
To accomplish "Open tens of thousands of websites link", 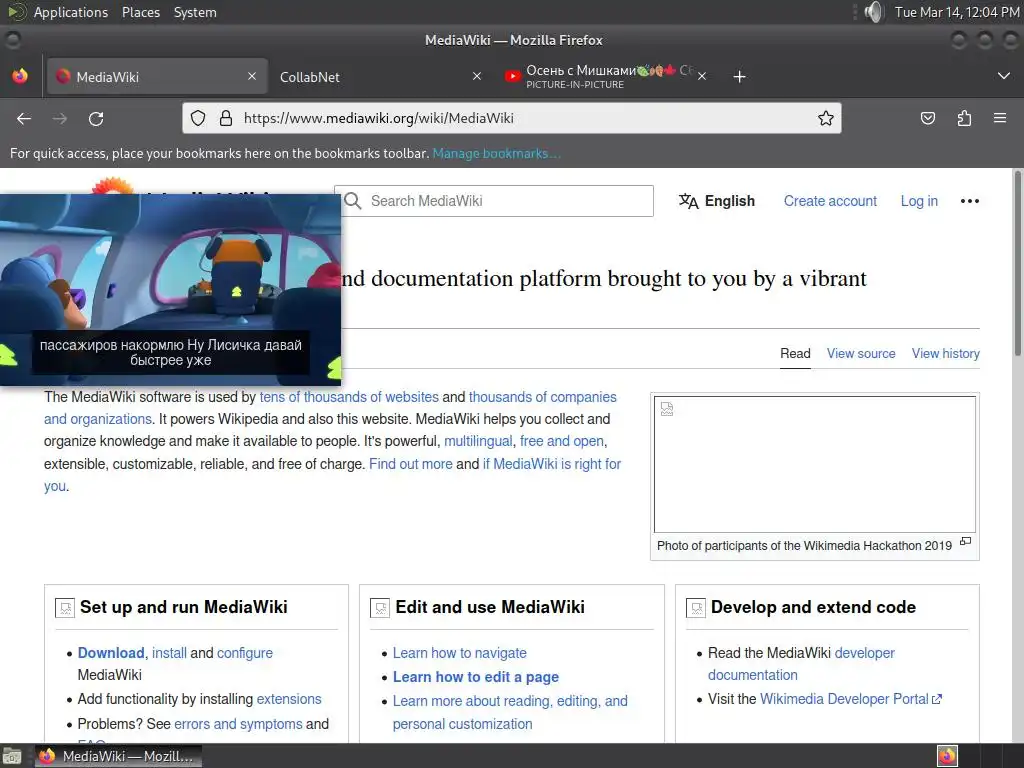I will pos(349,397).
